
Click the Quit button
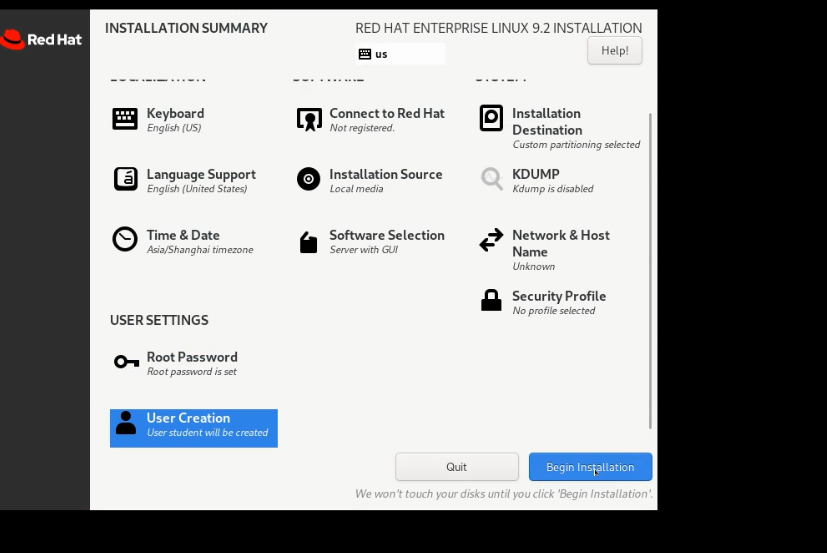coord(457,467)
